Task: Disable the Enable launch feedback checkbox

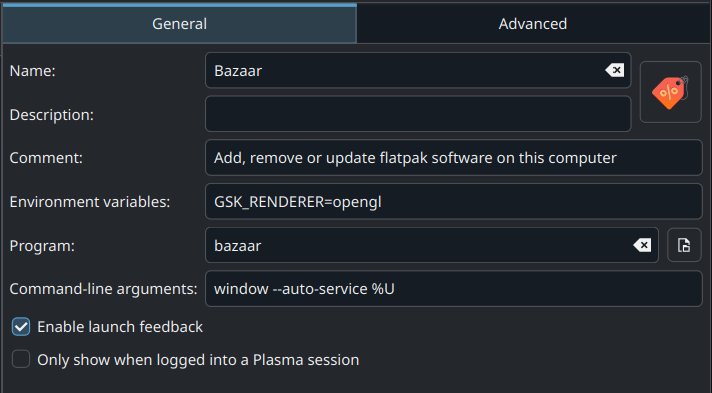Action: tap(21, 327)
